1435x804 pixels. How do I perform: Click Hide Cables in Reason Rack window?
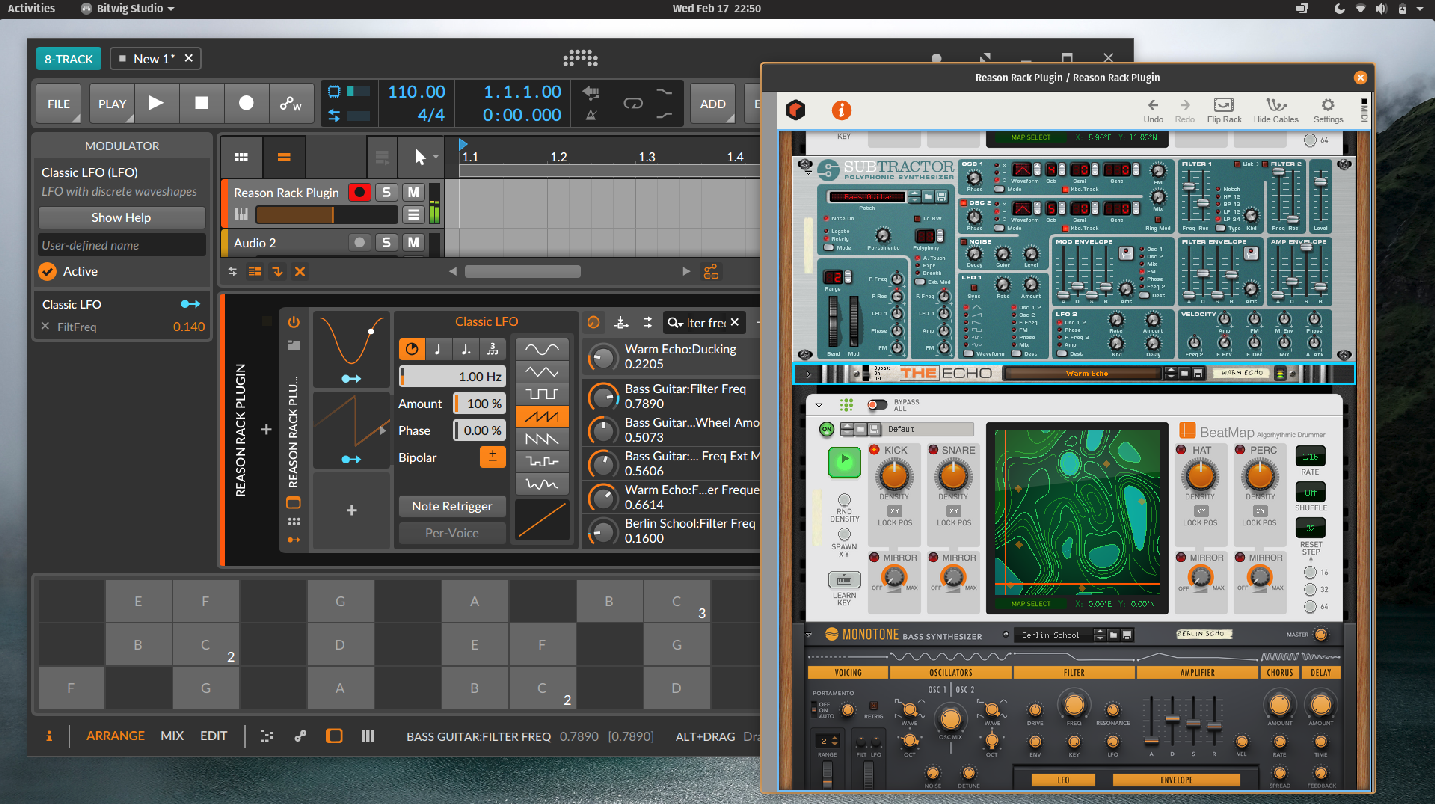1276,110
